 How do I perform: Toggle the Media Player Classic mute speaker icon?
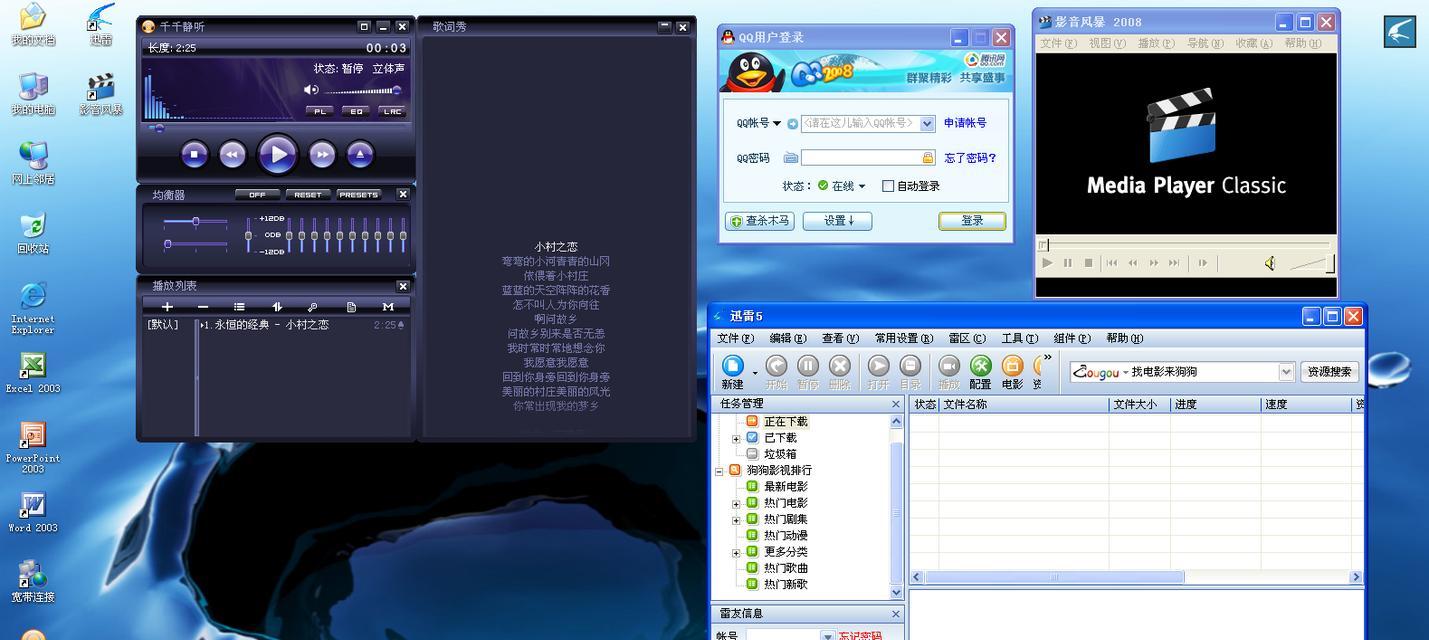click(1270, 263)
